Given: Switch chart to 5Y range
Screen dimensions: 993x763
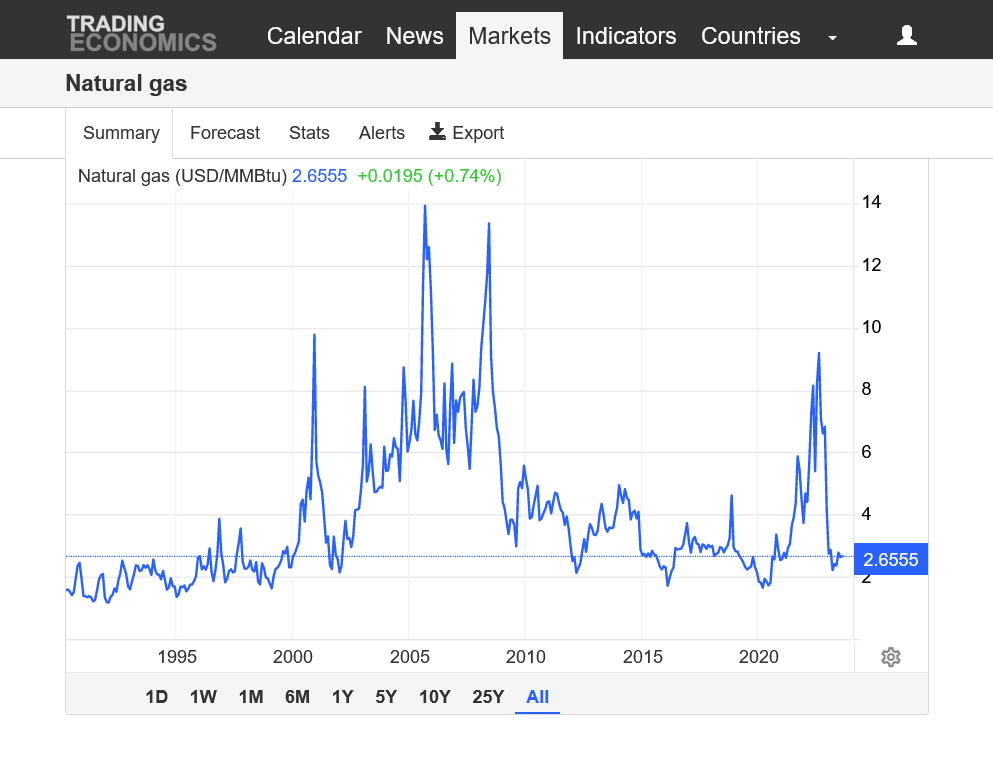Looking at the screenshot, I should pos(386,697).
